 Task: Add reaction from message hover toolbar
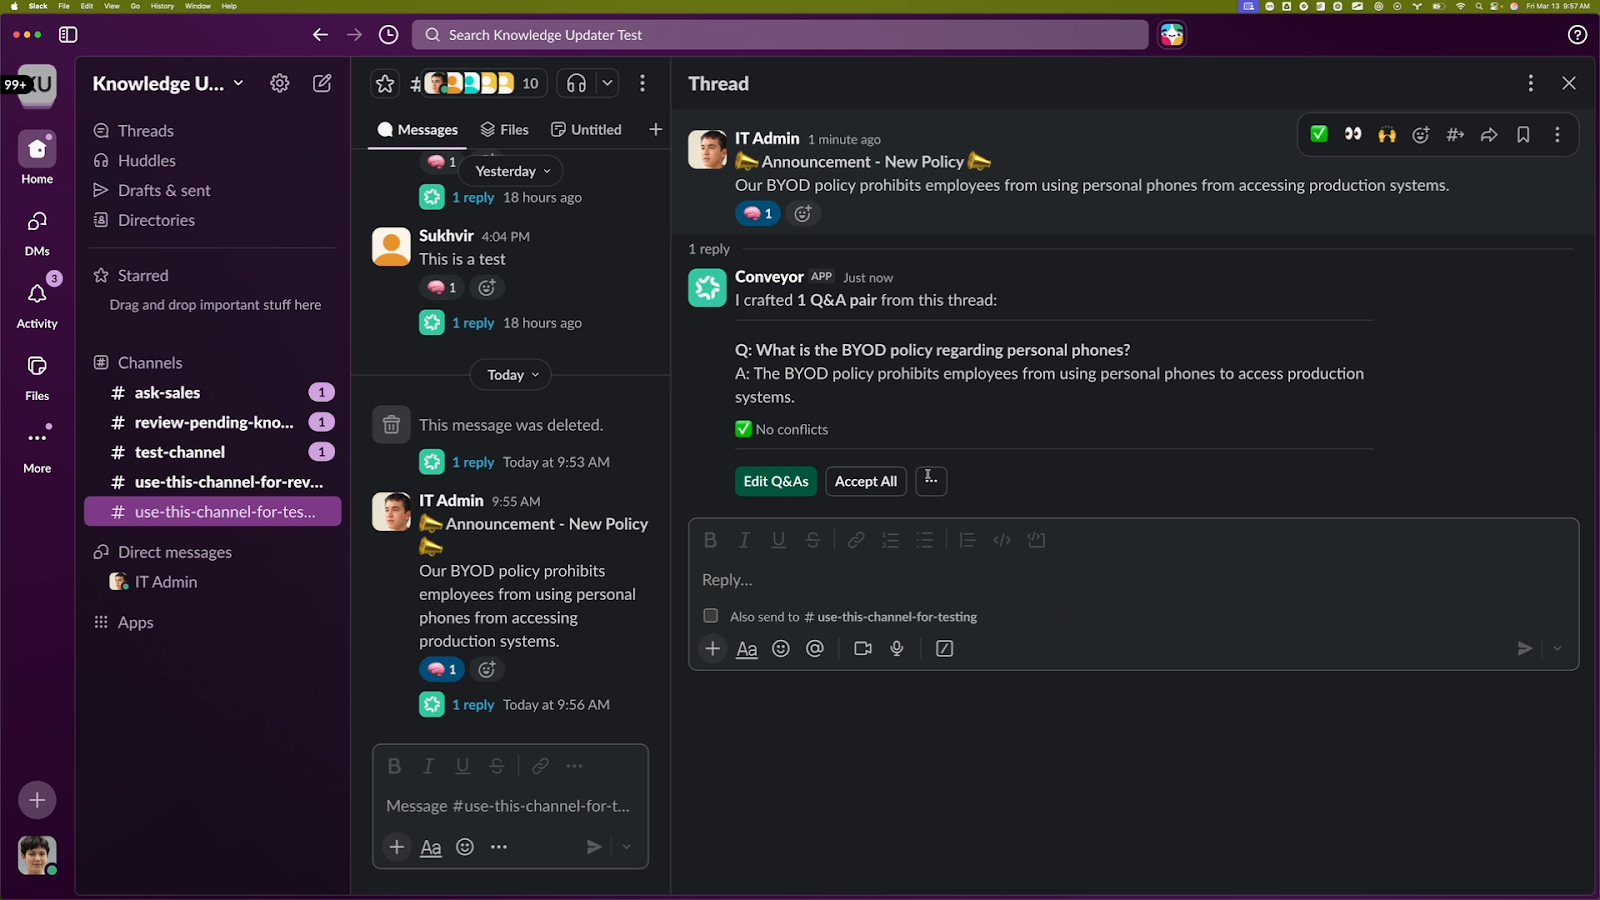1421,135
